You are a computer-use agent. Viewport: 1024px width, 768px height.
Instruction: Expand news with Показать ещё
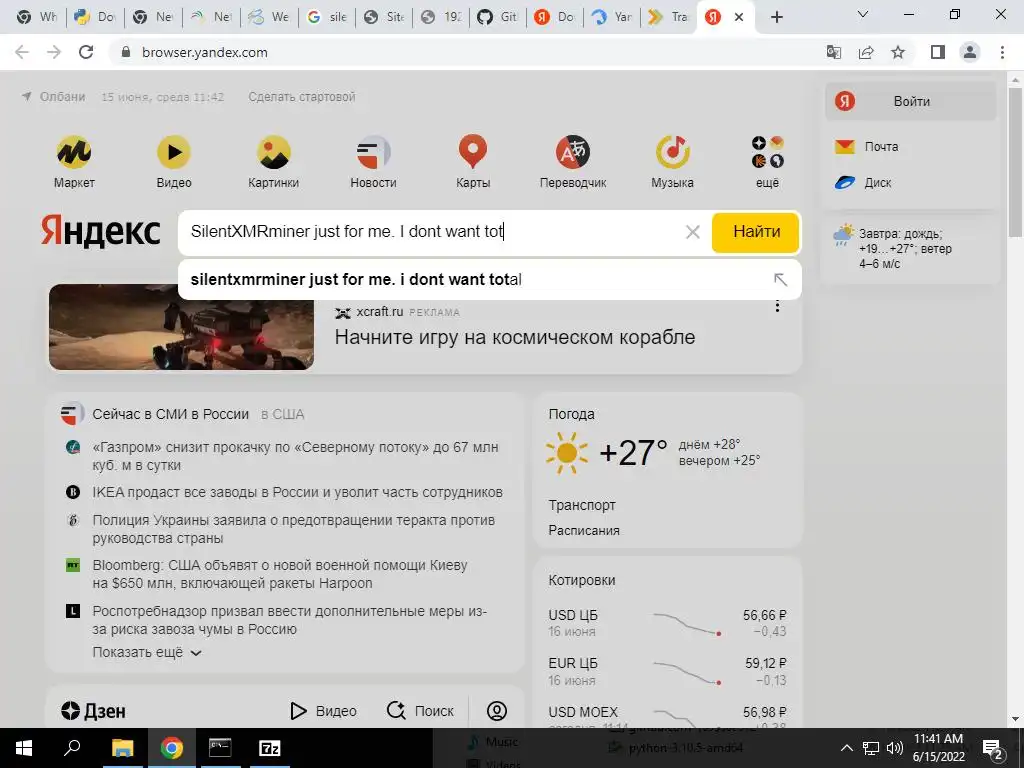click(147, 652)
